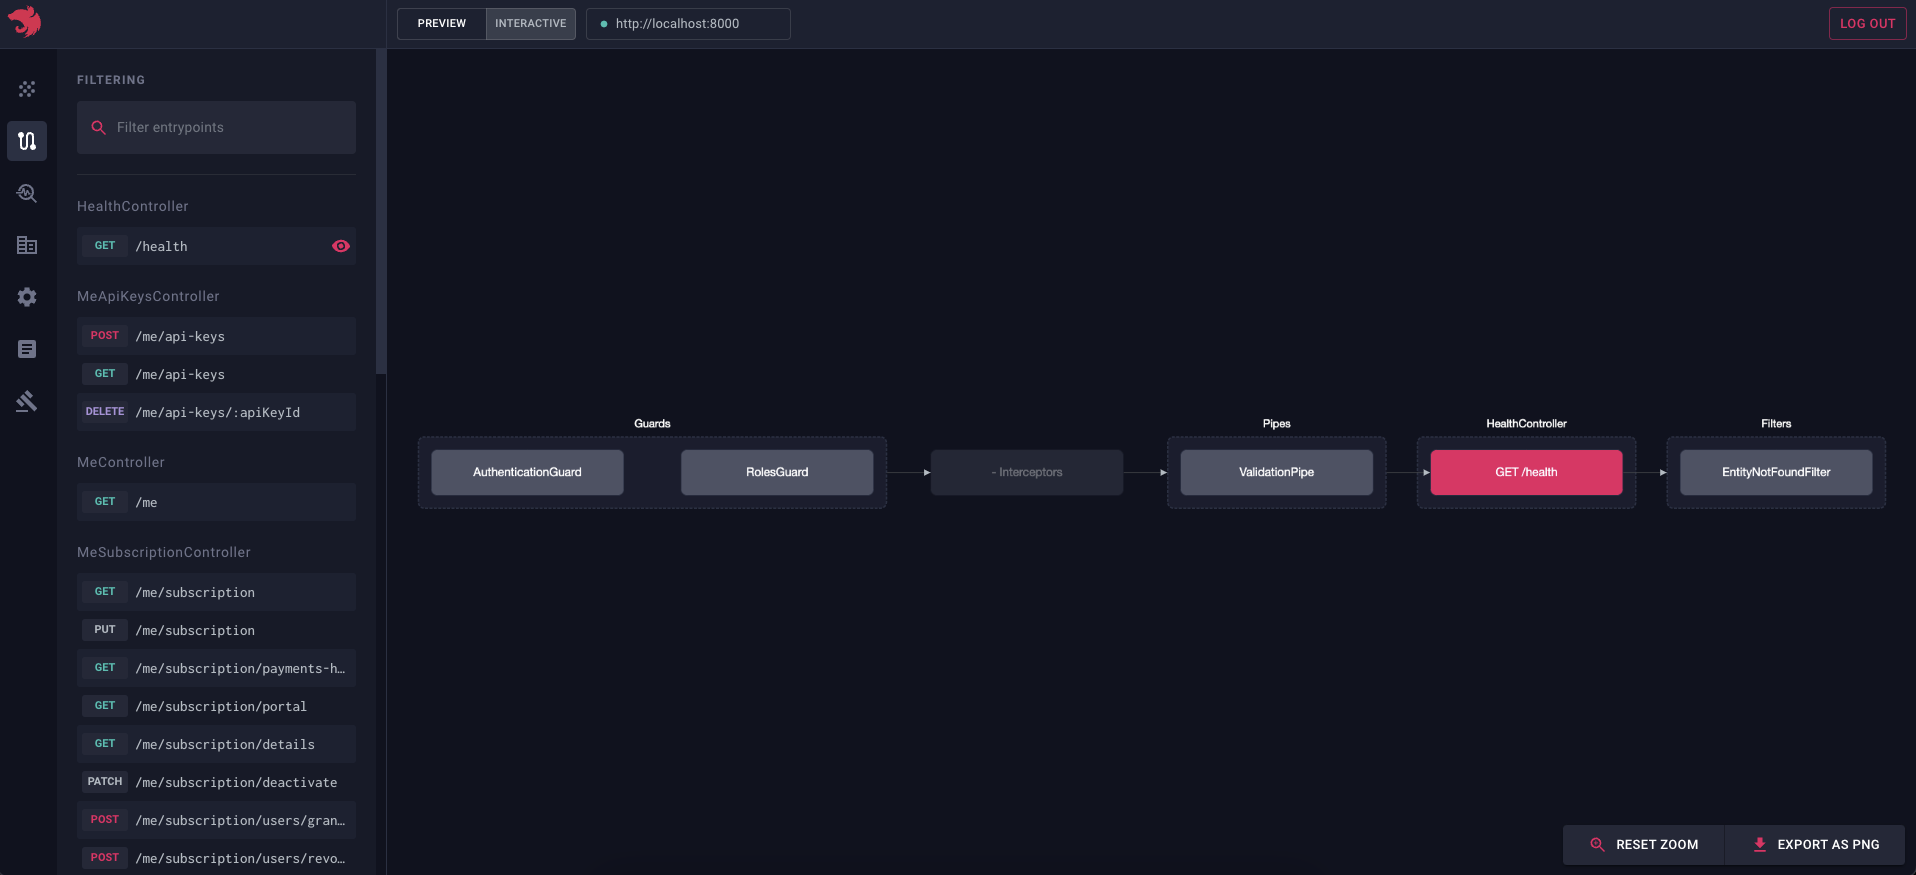The image size is (1916, 875).
Task: Click the ValidationPipe node
Action: (x=1276, y=472)
